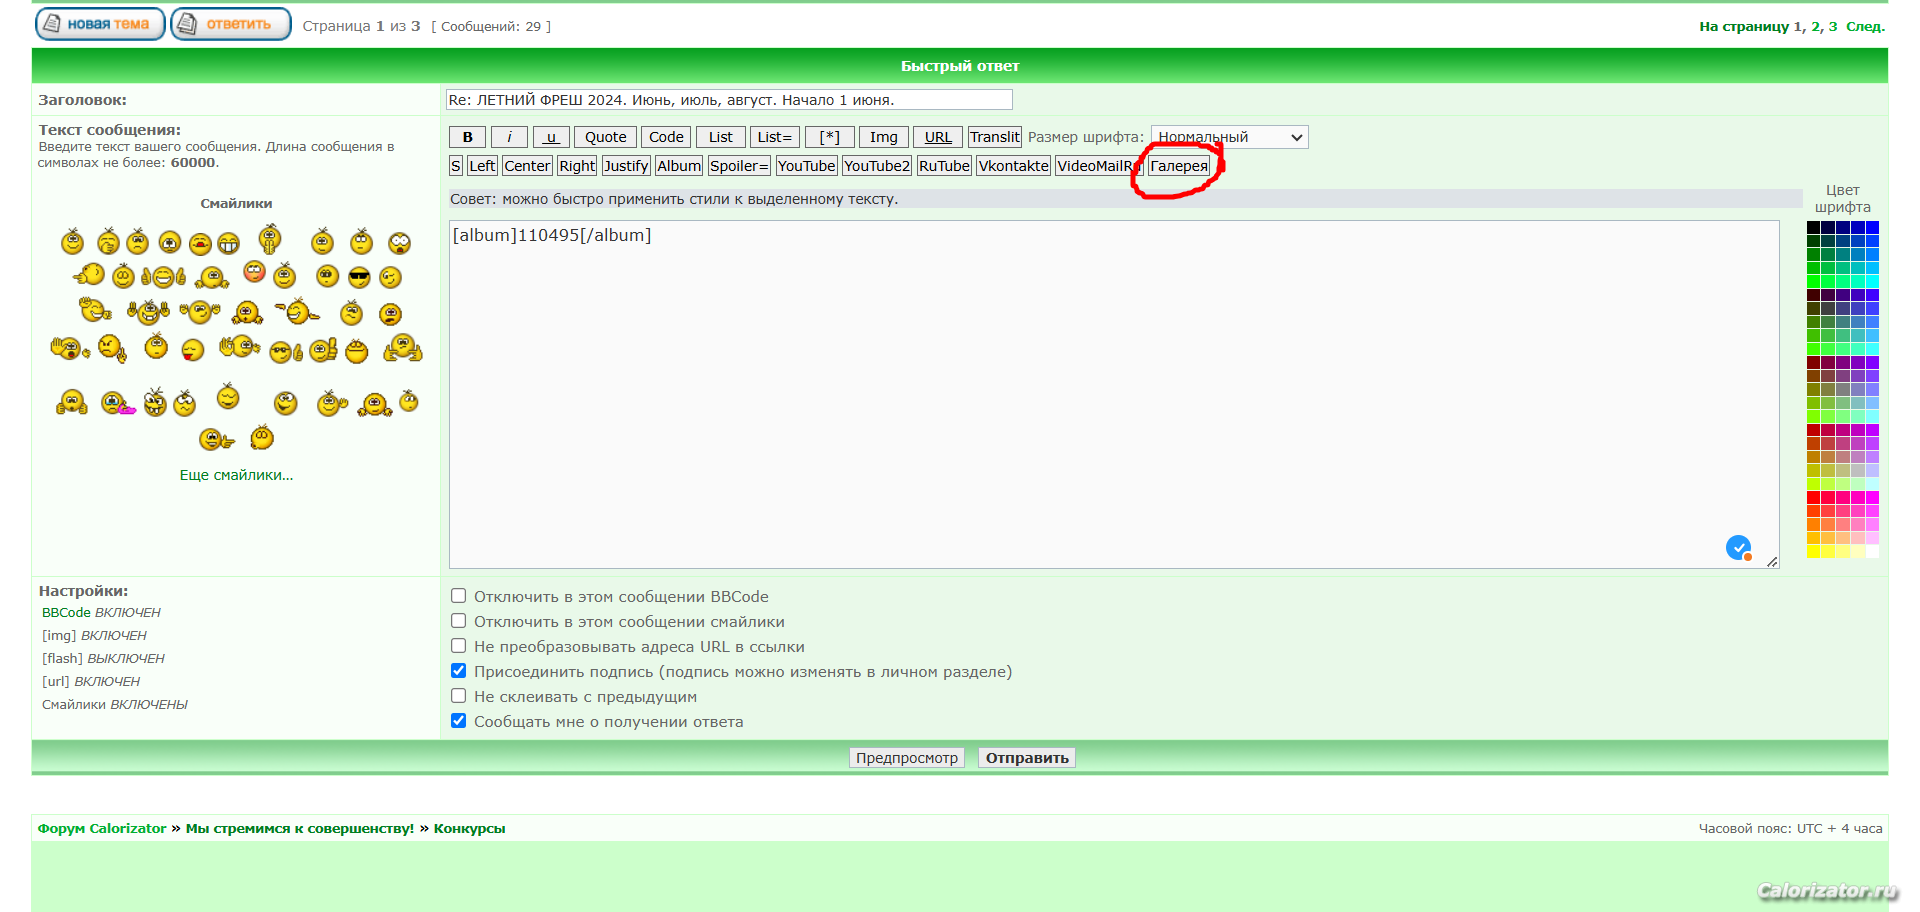Toggle disable BBCode in this message
The width and height of the screenshot is (1920, 912).
point(459,596)
